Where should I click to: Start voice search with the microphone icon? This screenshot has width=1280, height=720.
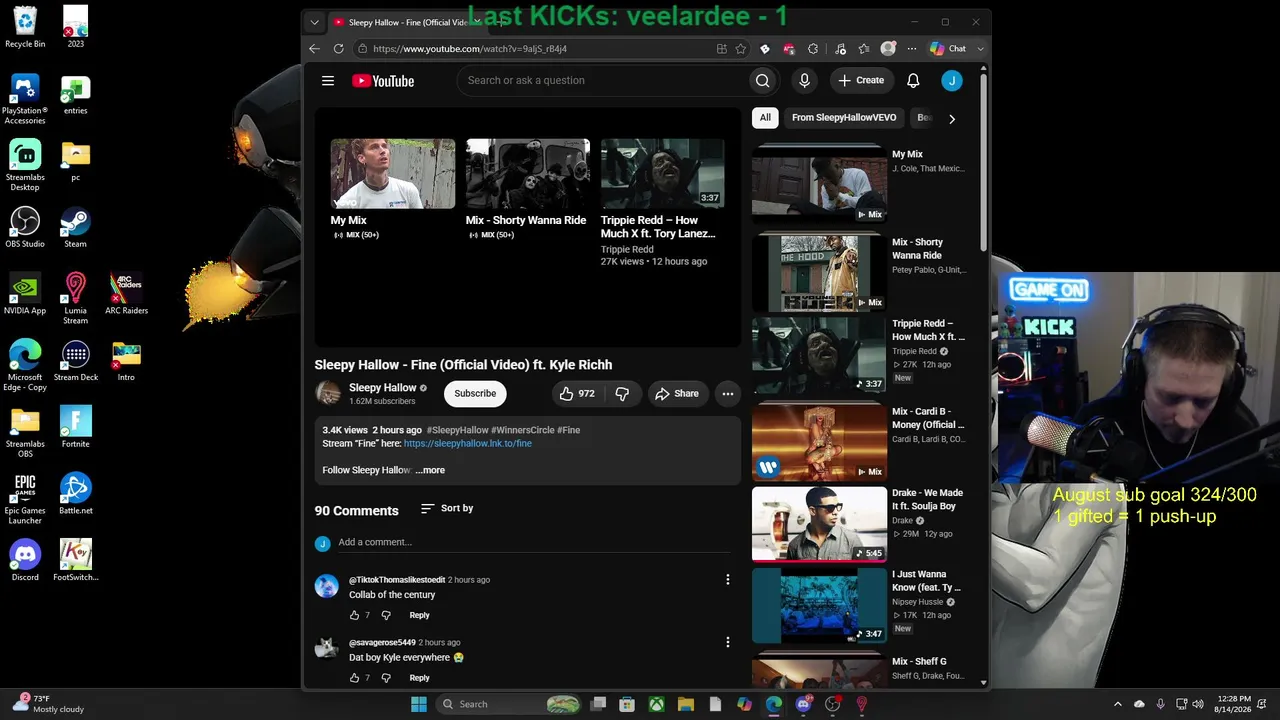(x=804, y=81)
